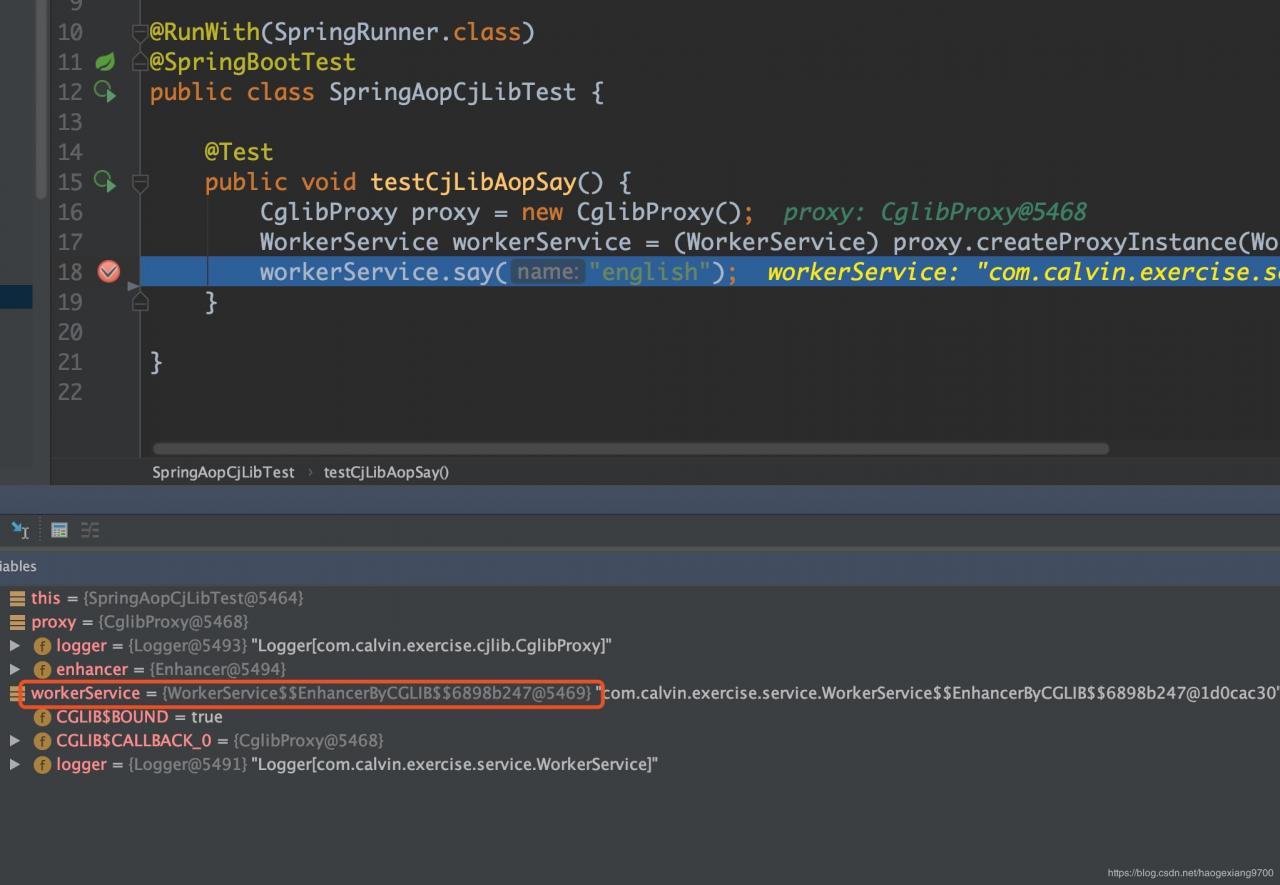1280x885 pixels.
Task: Click line number 16 in the gutter
Action: pyautogui.click(x=70, y=212)
